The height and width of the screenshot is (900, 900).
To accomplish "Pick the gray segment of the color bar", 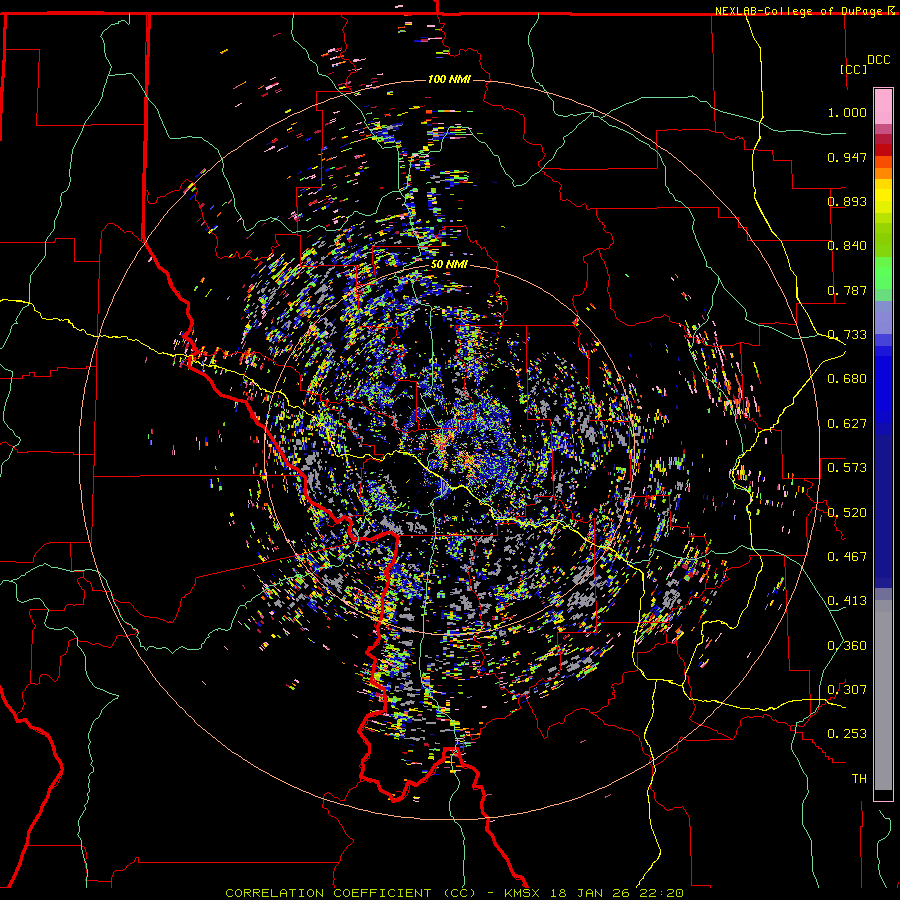I will [x=883, y=695].
